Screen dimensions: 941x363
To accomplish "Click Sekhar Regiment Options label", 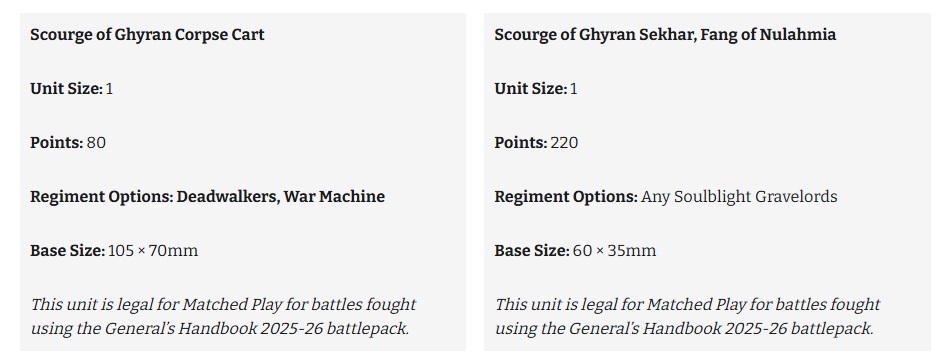I will (x=566, y=197).
